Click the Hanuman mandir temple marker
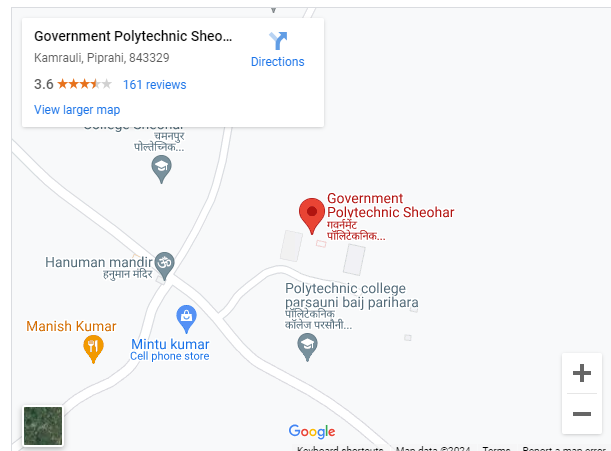 coord(164,266)
